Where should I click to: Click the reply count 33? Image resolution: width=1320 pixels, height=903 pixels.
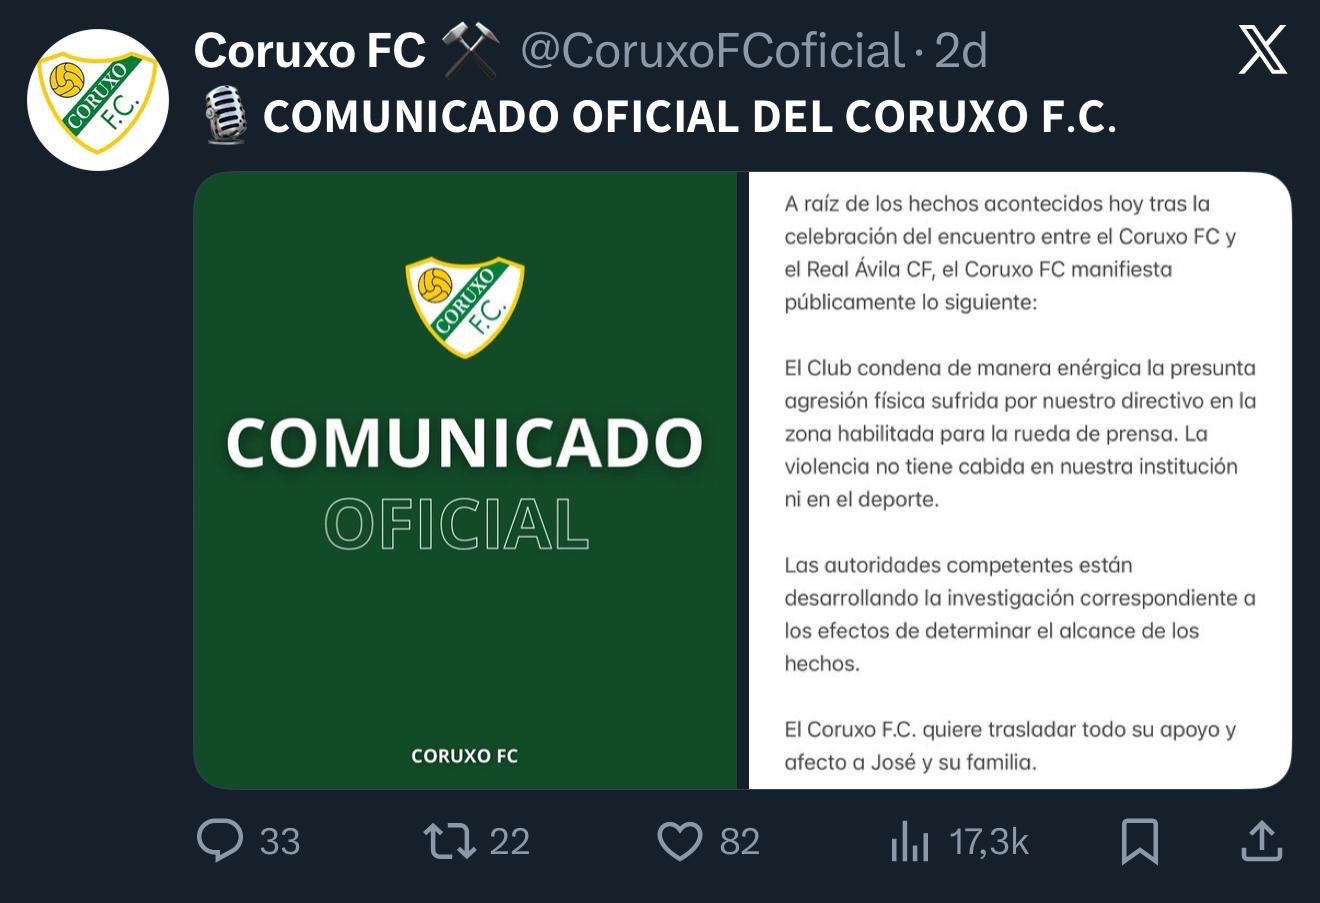click(280, 841)
